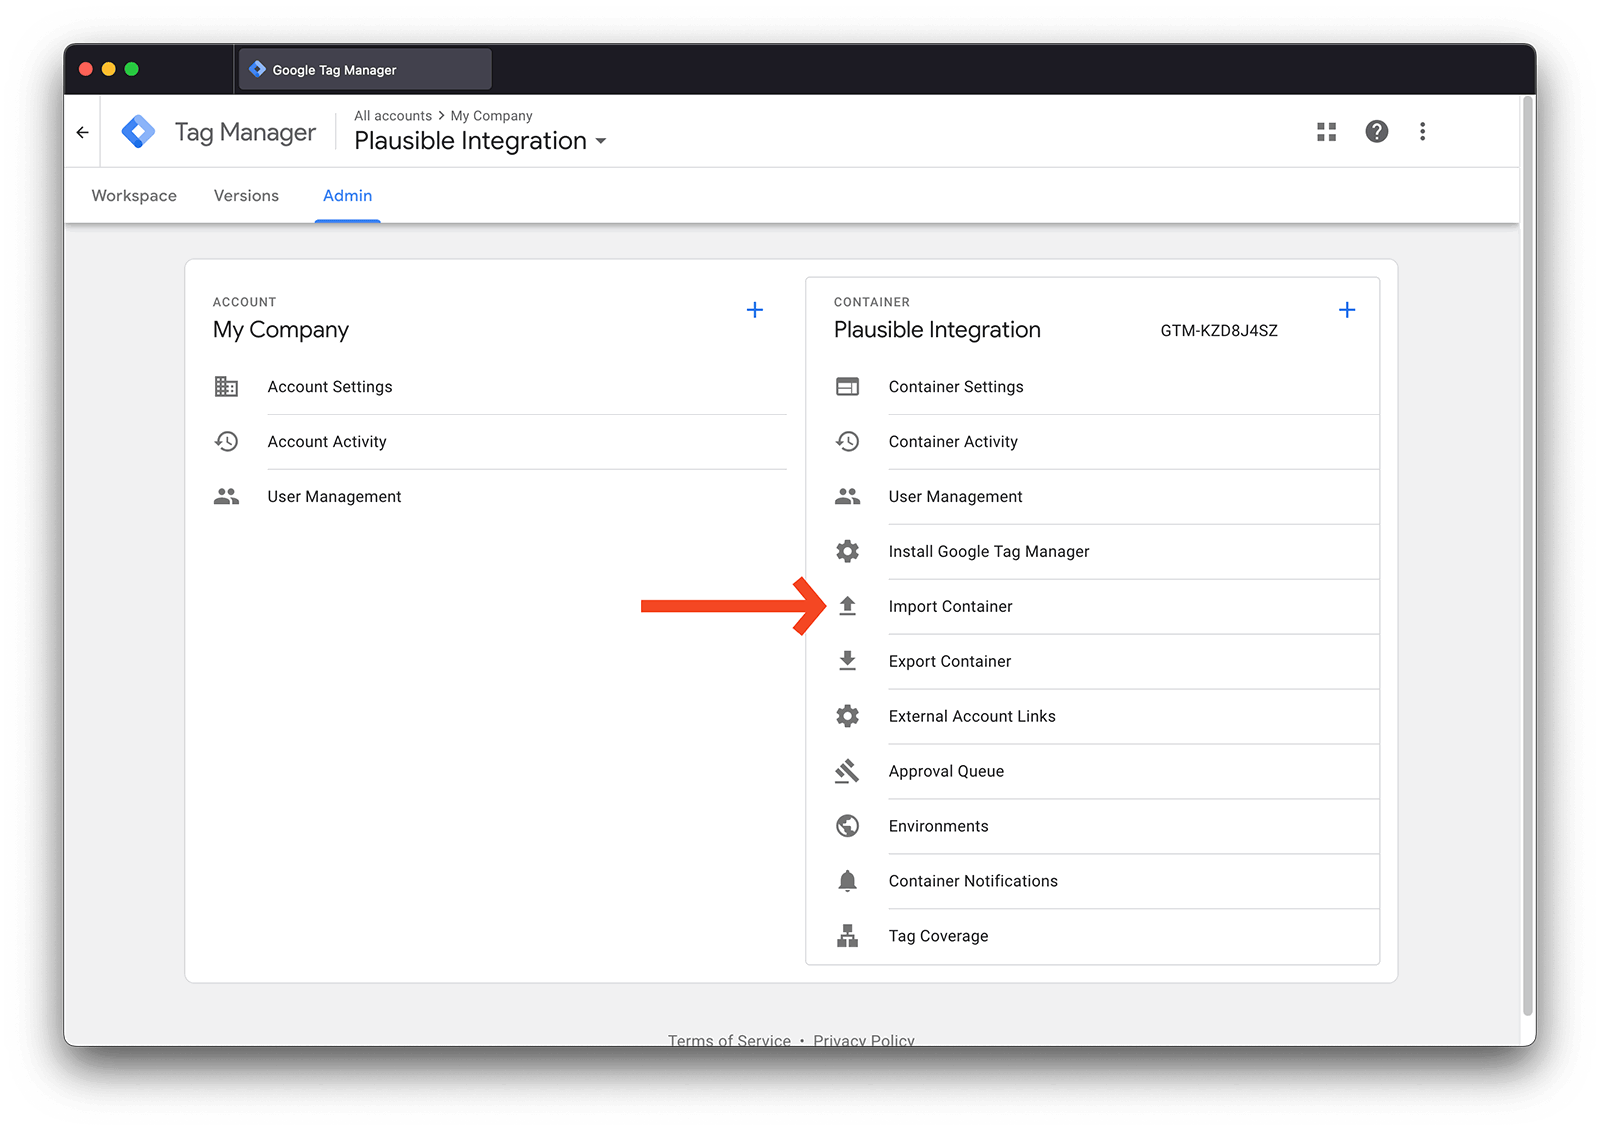Click the Tag Coverage sitemap icon
Screen dimensions: 1600x1130
pyautogui.click(x=847, y=936)
